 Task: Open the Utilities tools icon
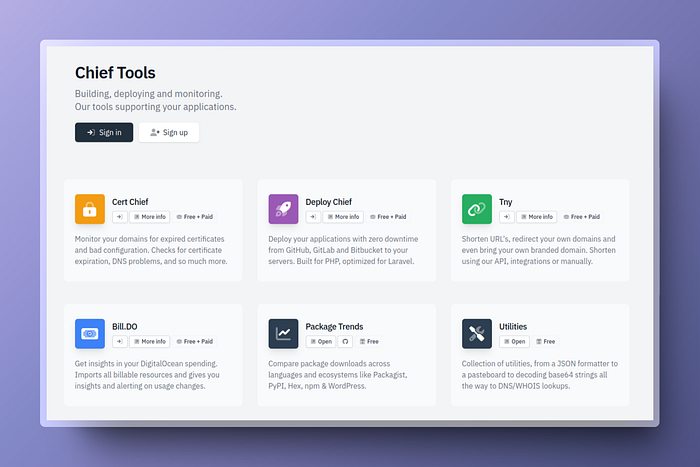coord(477,334)
